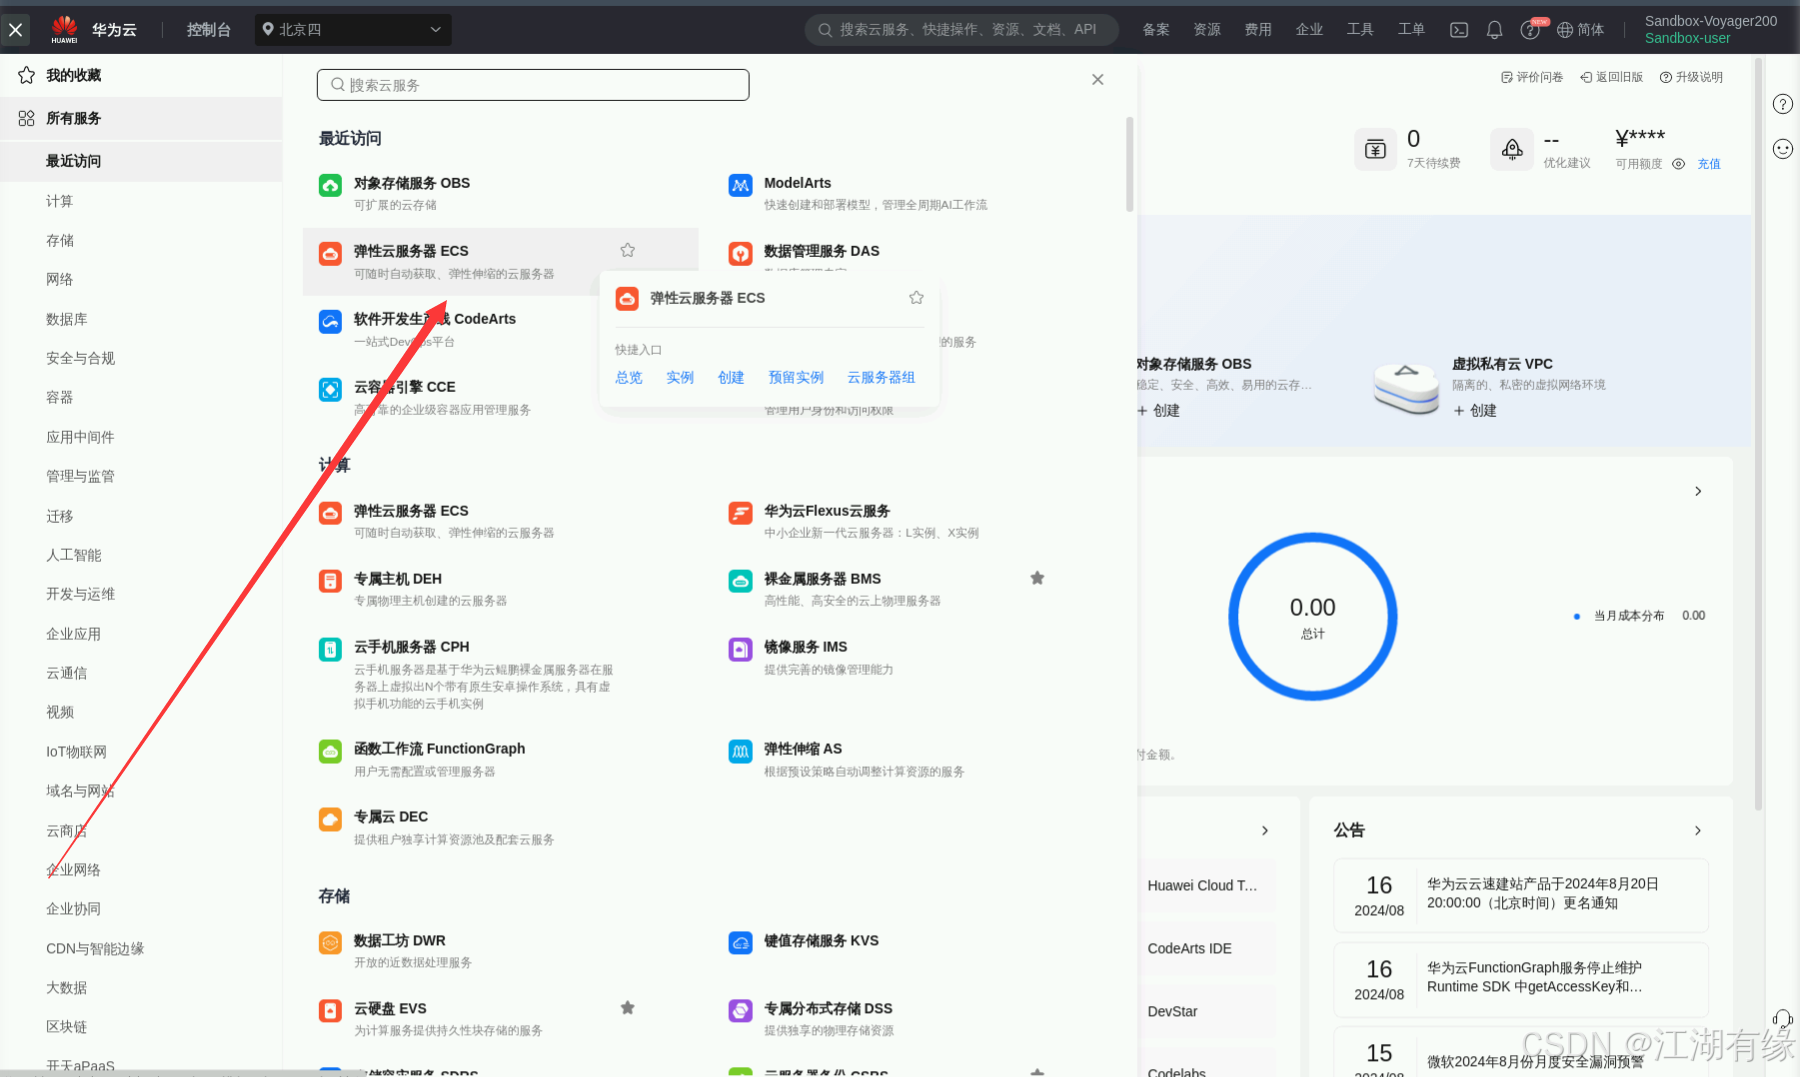Open 升级说明 upgrade notes
This screenshot has width=1800, height=1077.
pos(1692,77)
